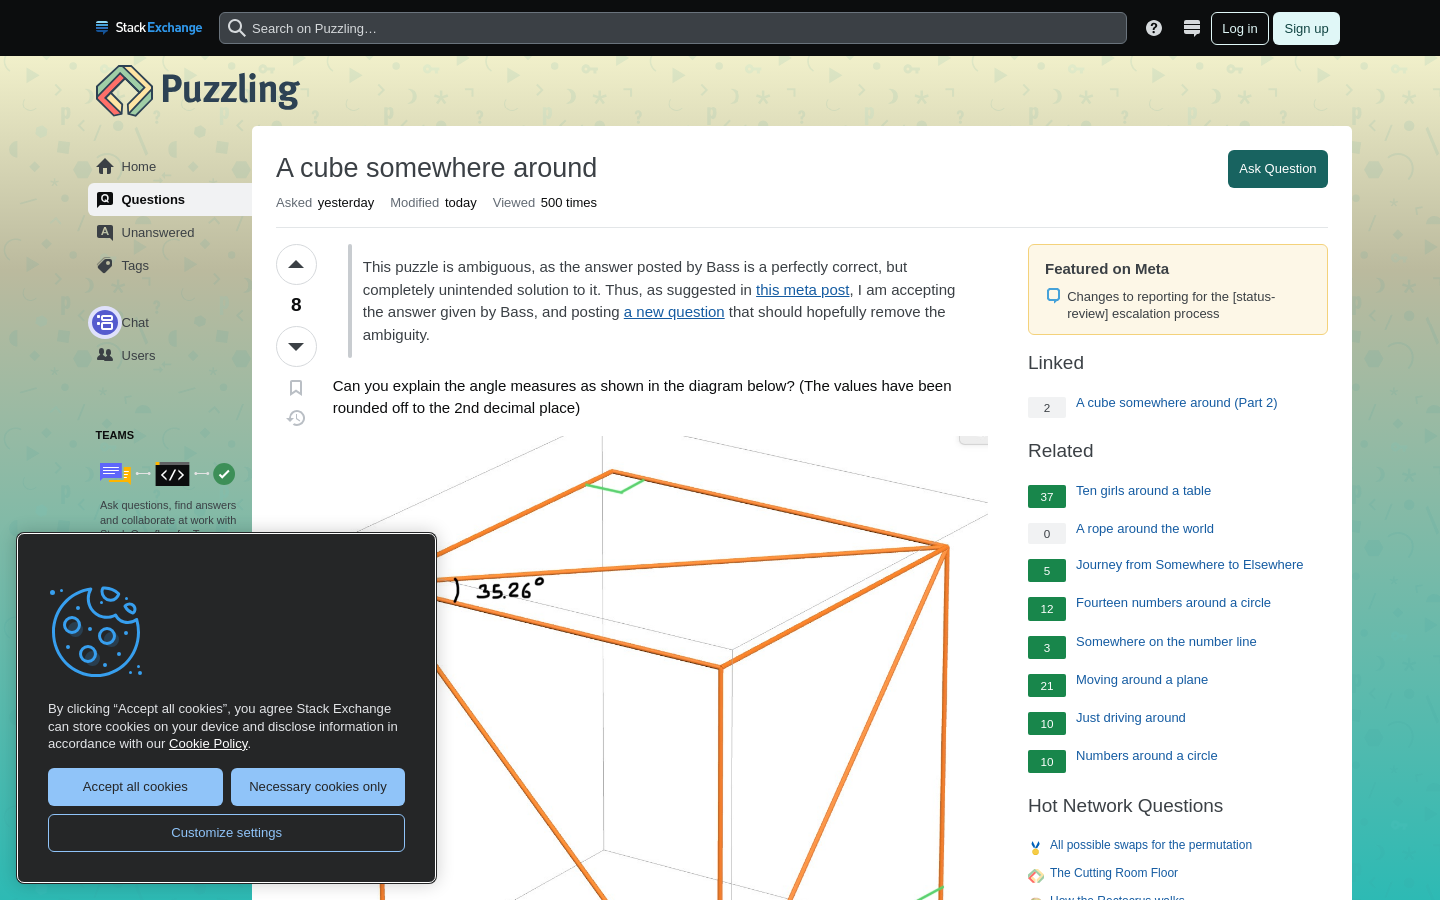Image resolution: width=1440 pixels, height=900 pixels.
Task: Choose Necessary cookies only
Action: [318, 787]
